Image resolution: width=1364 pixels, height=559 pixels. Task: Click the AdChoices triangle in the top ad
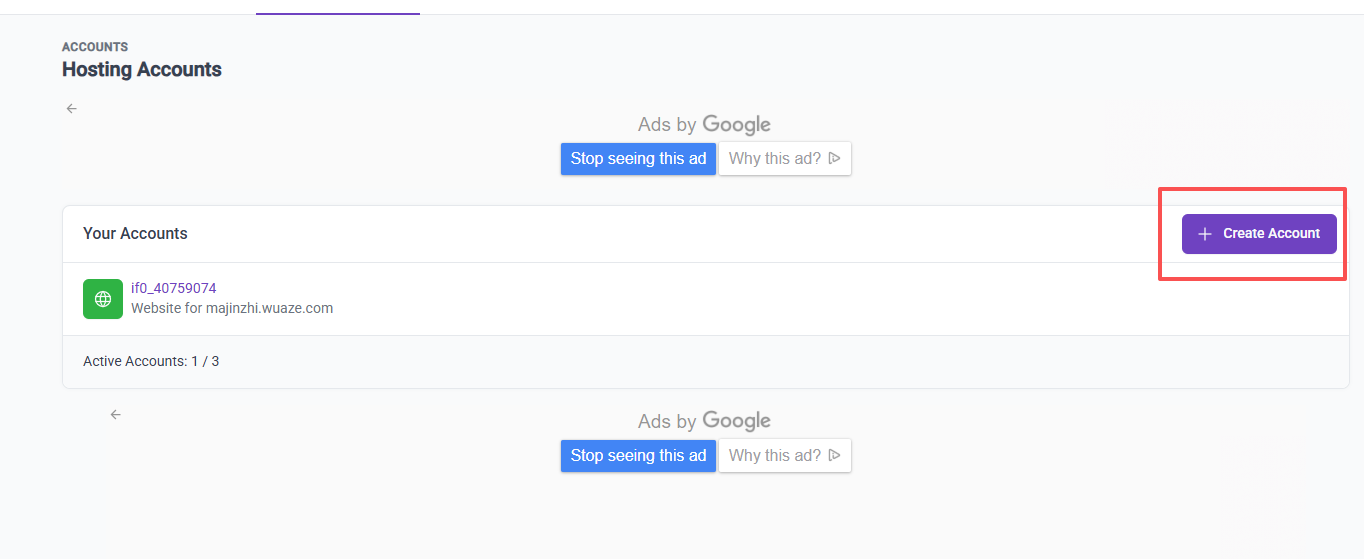point(834,158)
